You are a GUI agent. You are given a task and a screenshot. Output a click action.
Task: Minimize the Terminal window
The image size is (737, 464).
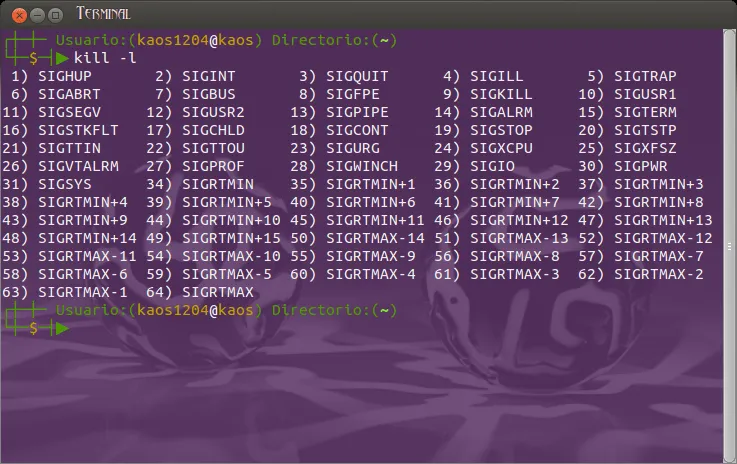[37, 16]
